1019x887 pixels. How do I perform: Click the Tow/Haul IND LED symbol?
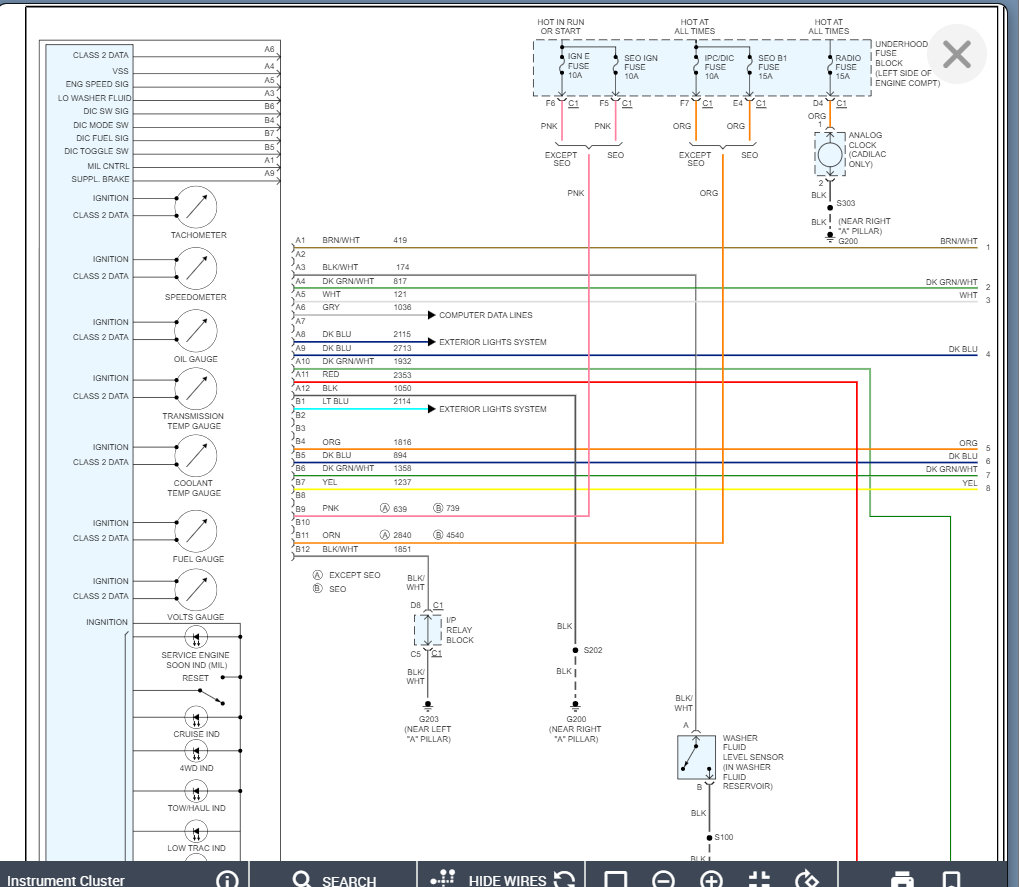point(196,791)
